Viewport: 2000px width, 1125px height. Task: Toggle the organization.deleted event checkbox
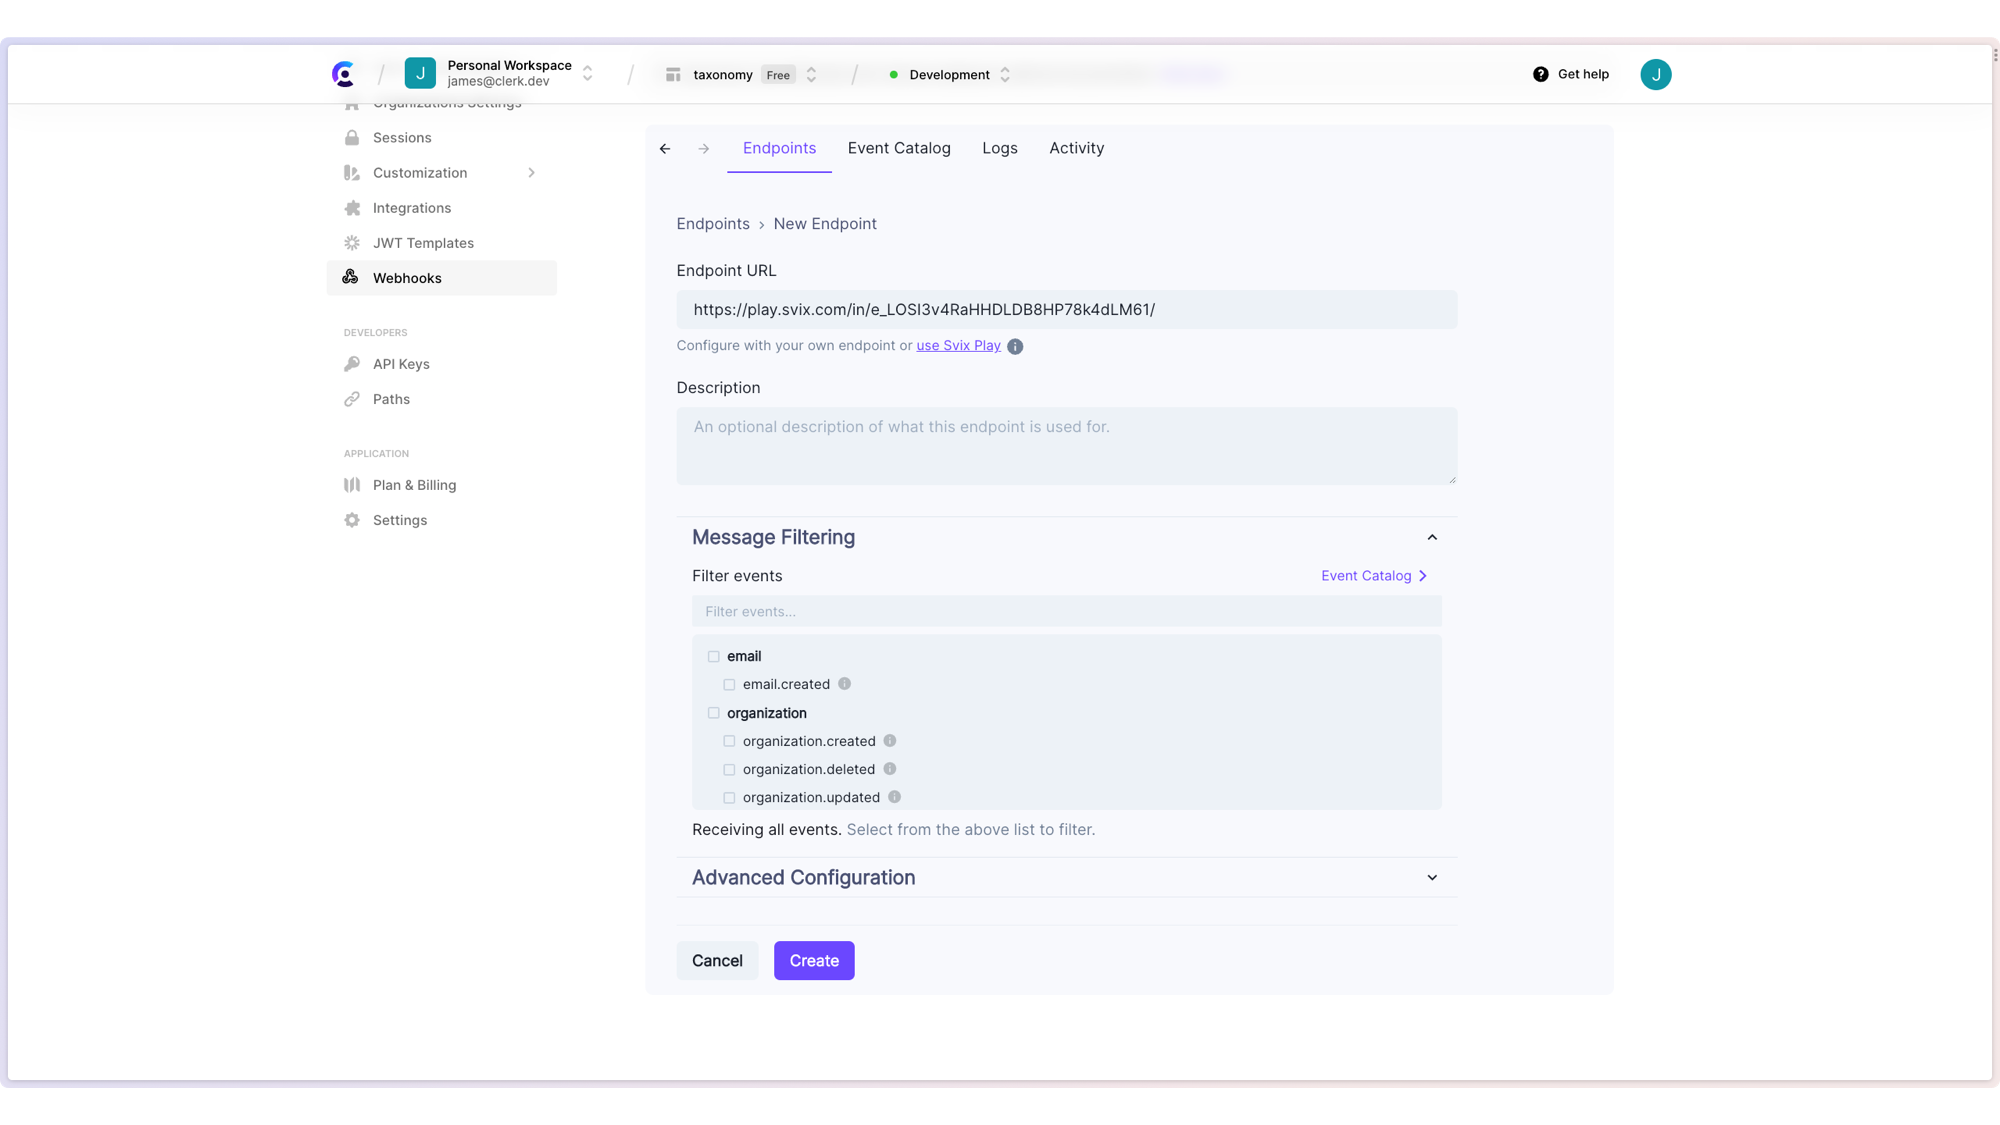coord(728,769)
